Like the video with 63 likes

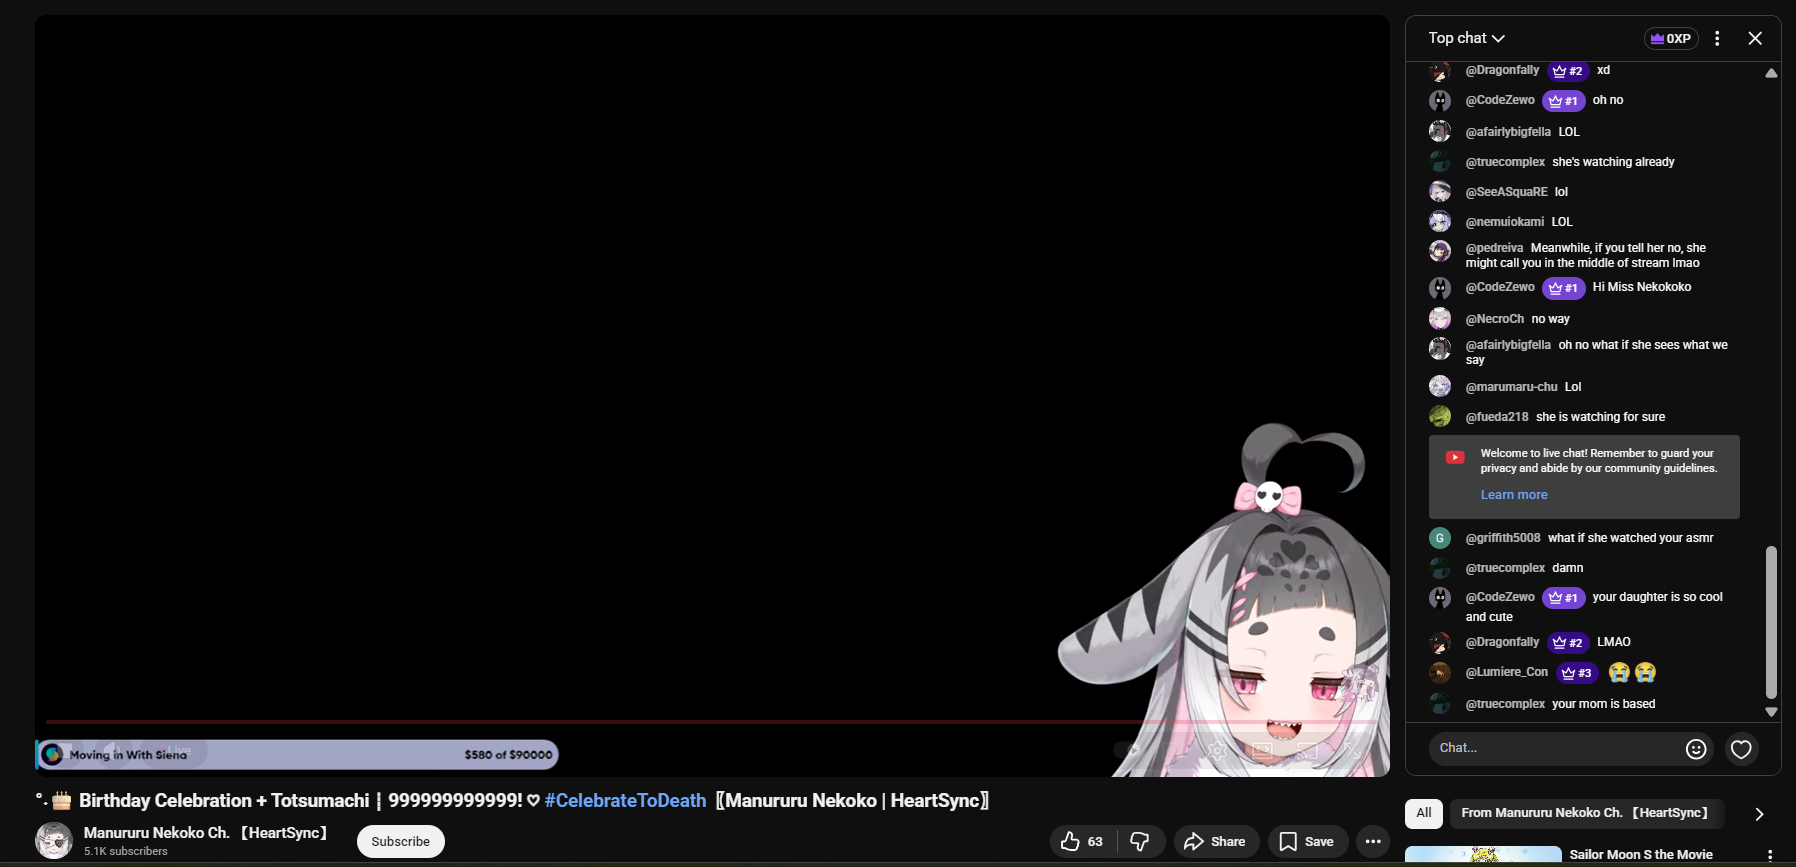pyautogui.click(x=1082, y=842)
